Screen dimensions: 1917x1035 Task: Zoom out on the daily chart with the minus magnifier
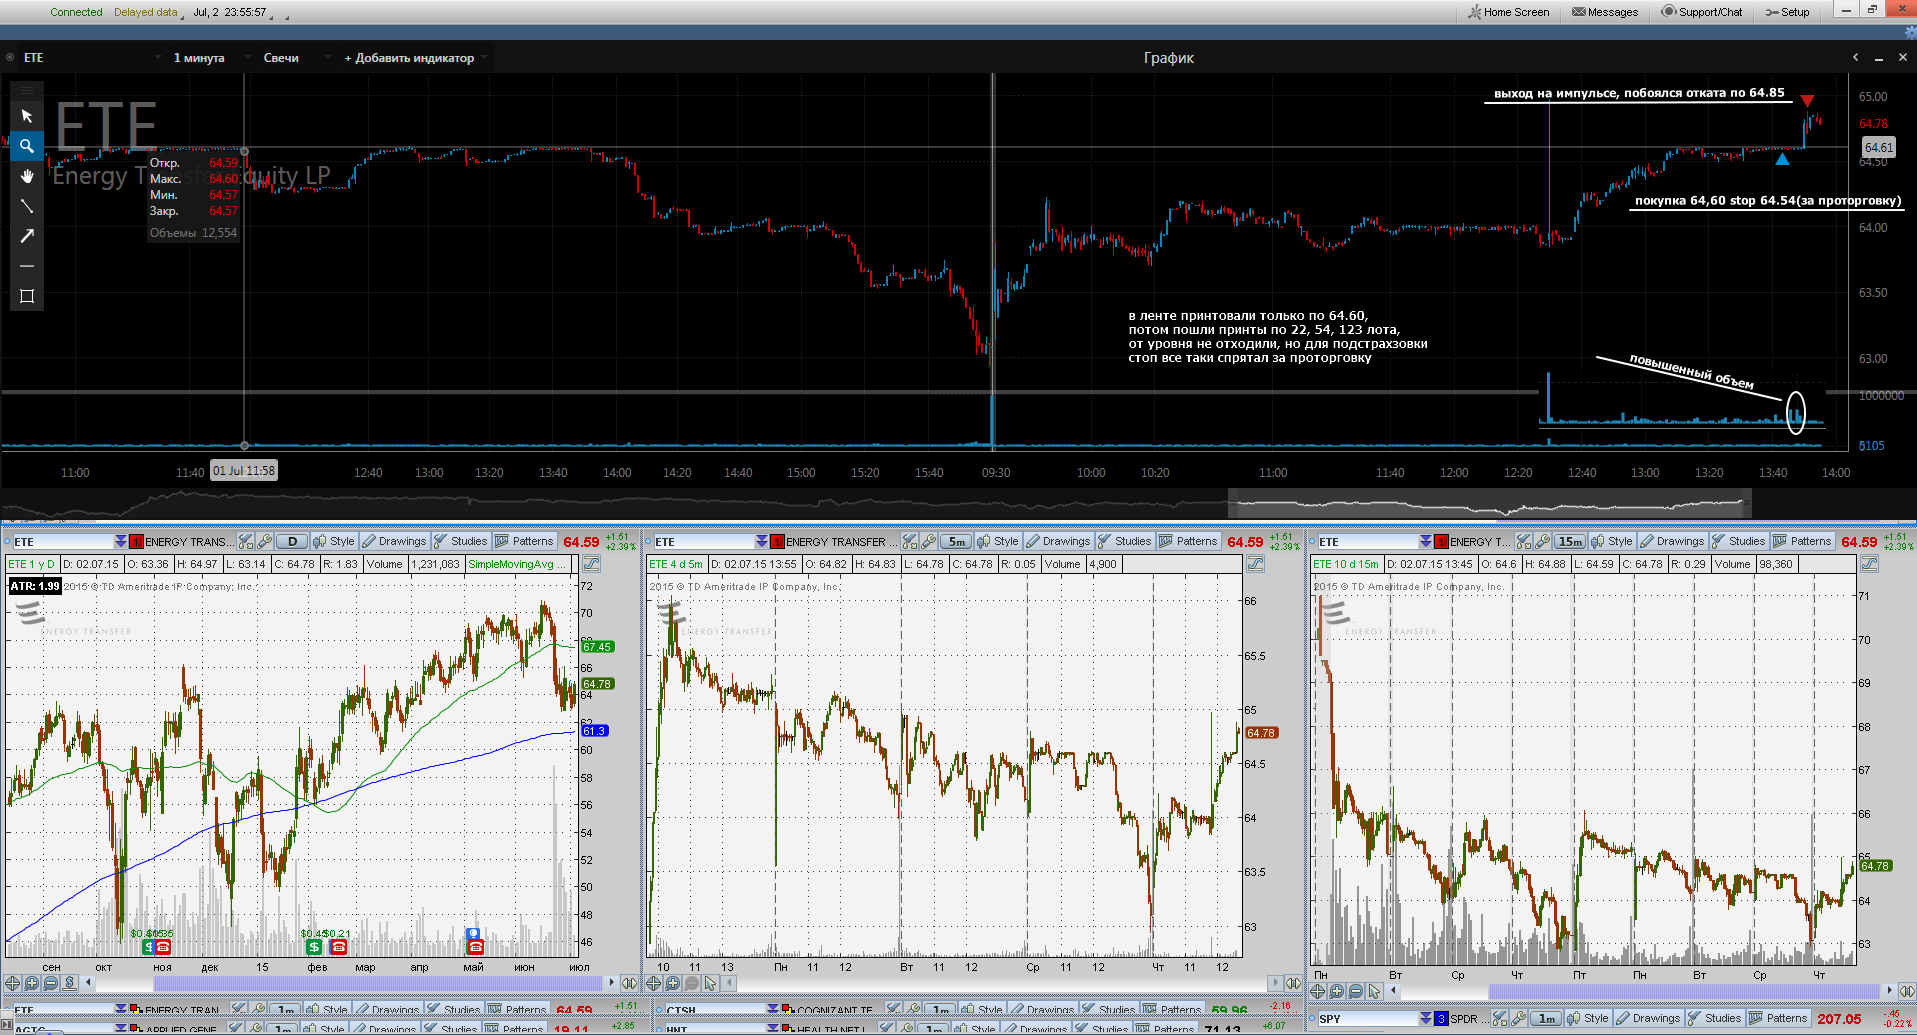pyautogui.click(x=51, y=983)
